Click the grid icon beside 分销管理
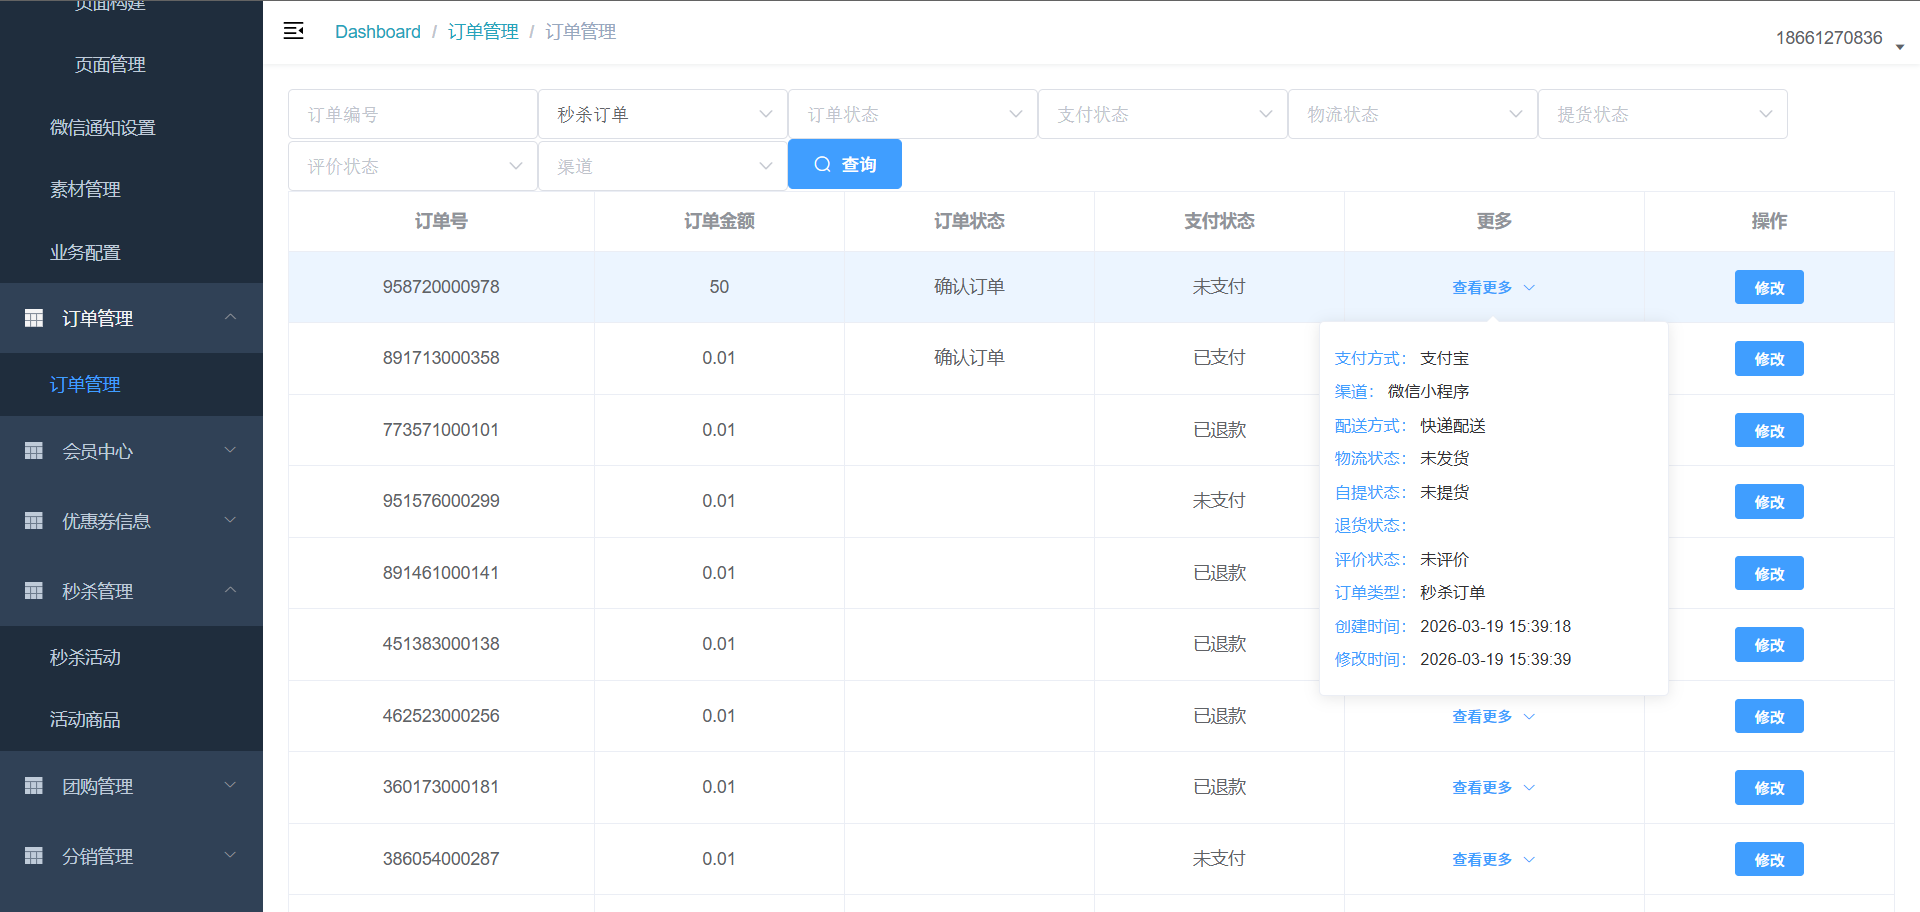This screenshot has width=1920, height=912. [x=34, y=856]
